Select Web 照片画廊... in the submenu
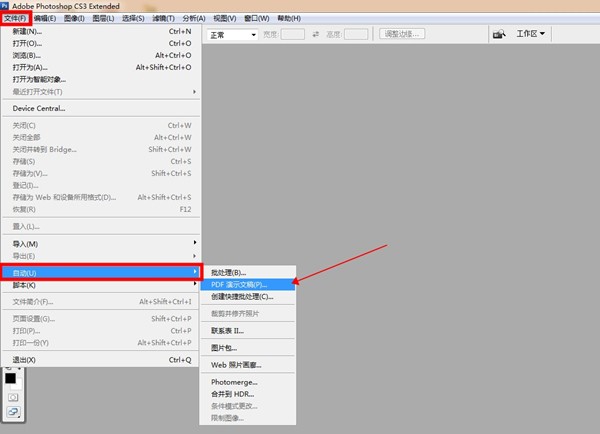600x434 pixels. click(x=248, y=365)
